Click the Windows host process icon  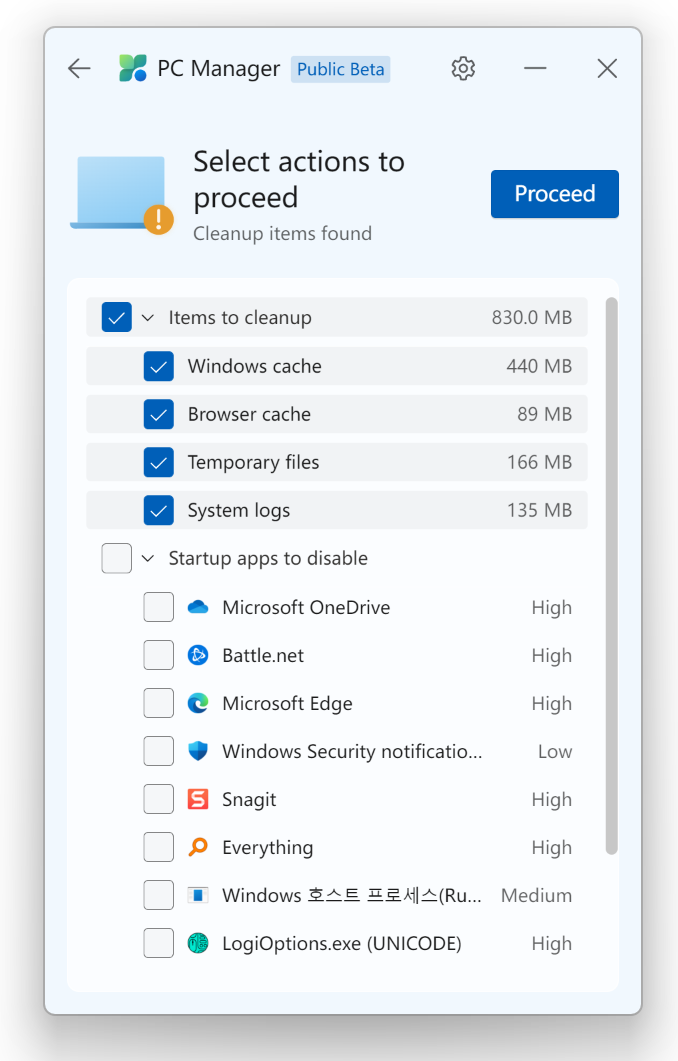tap(198, 895)
